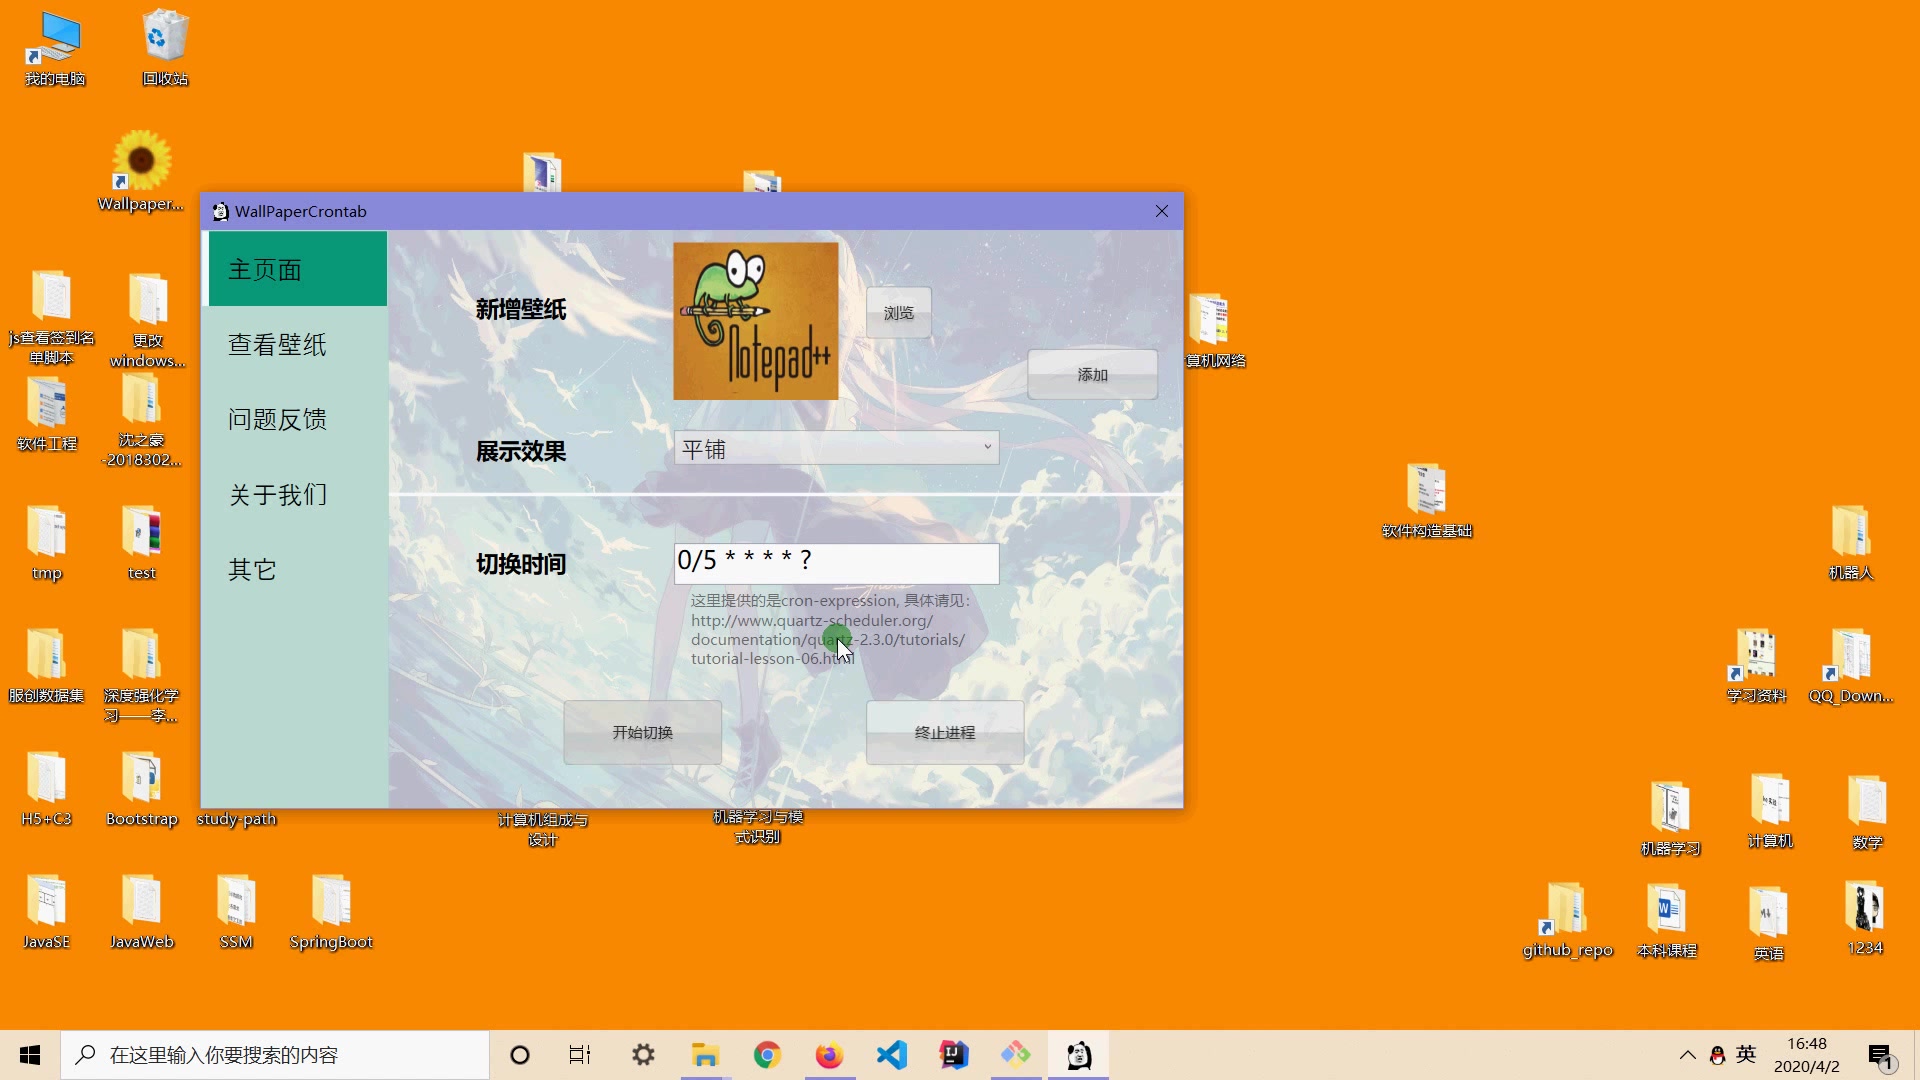Viewport: 1920px width, 1080px height.
Task: Close the WallPaperCrontab window
Action: pyautogui.click(x=1161, y=211)
